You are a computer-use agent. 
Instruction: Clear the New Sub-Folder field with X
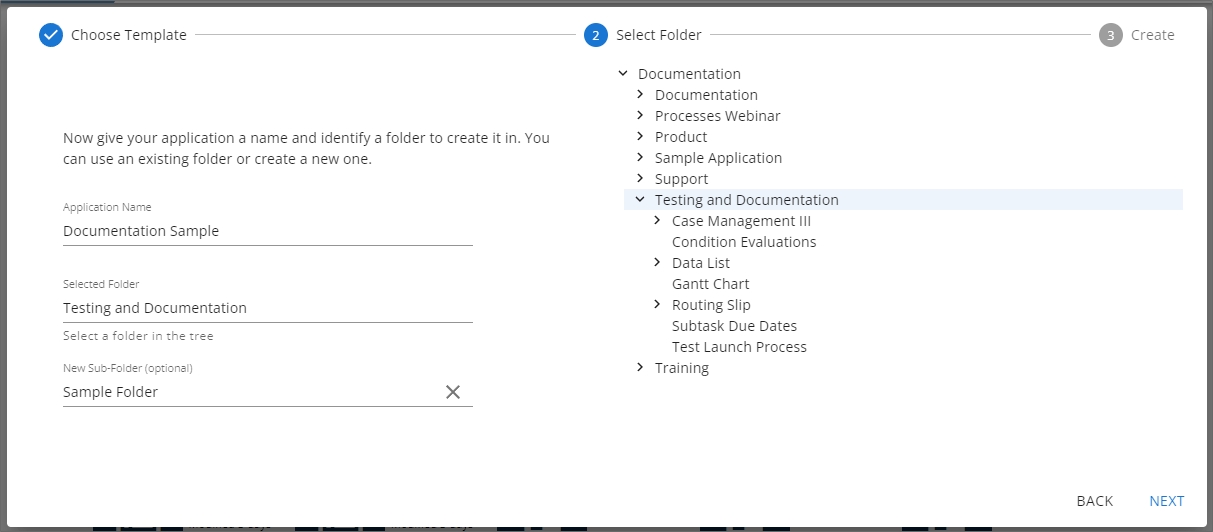(453, 392)
